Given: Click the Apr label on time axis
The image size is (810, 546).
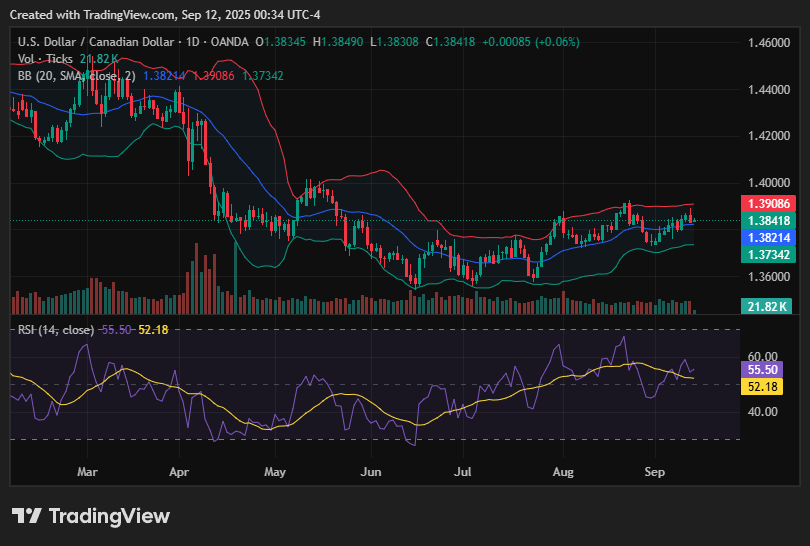Looking at the screenshot, I should tap(179, 472).
